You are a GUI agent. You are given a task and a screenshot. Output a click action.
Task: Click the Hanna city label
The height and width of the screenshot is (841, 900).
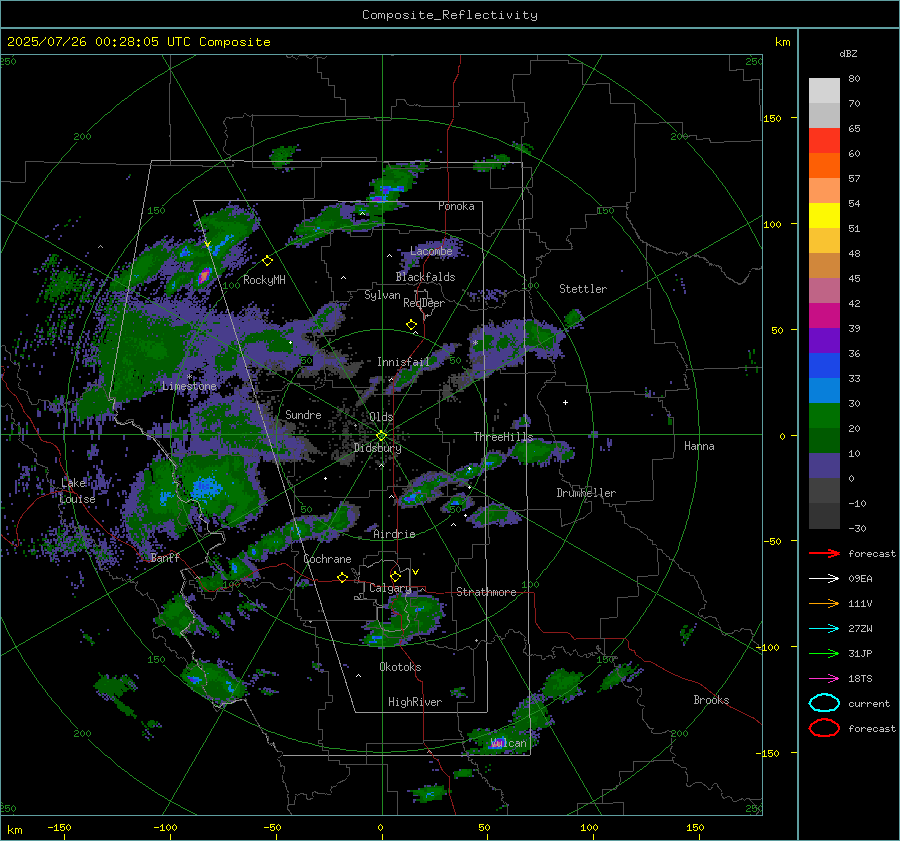click(x=699, y=446)
